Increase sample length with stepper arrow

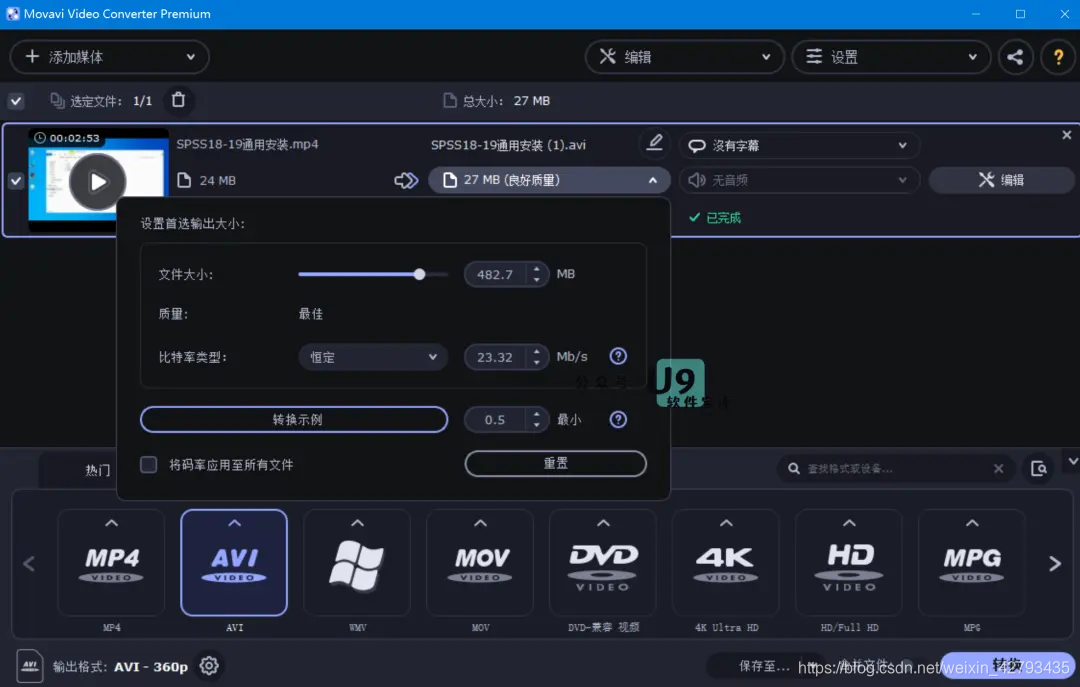537,414
